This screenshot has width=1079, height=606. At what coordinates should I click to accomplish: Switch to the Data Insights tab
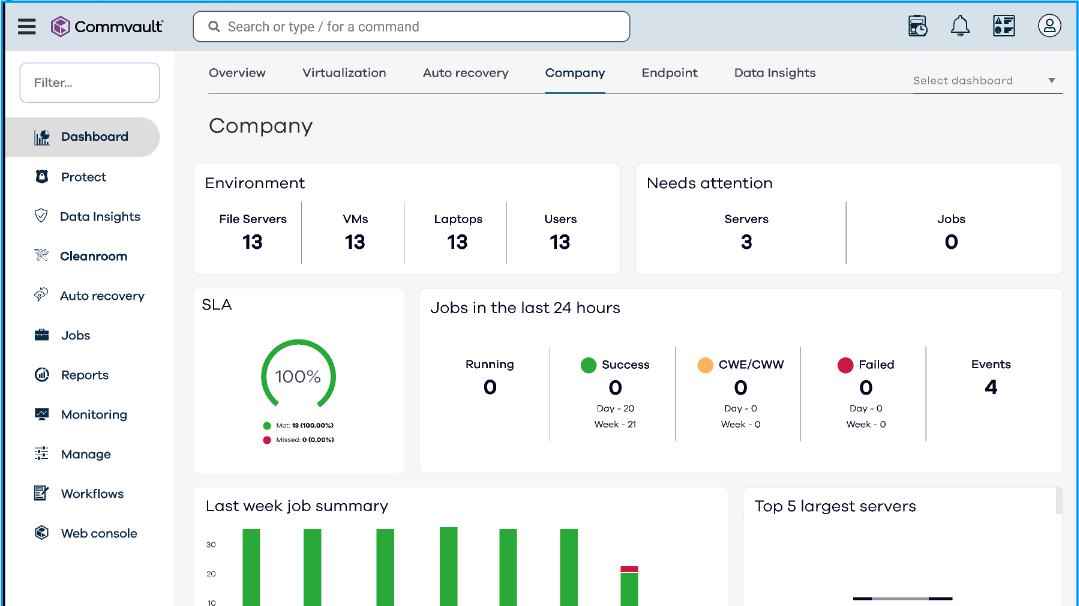pyautogui.click(x=774, y=73)
